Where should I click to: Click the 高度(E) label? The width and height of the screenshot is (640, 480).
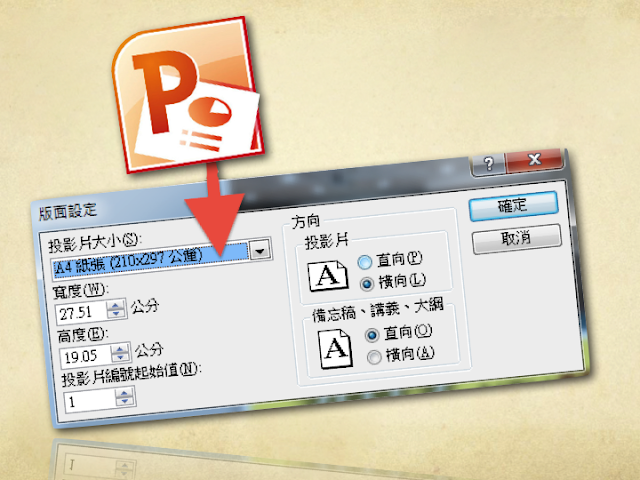tap(83, 335)
